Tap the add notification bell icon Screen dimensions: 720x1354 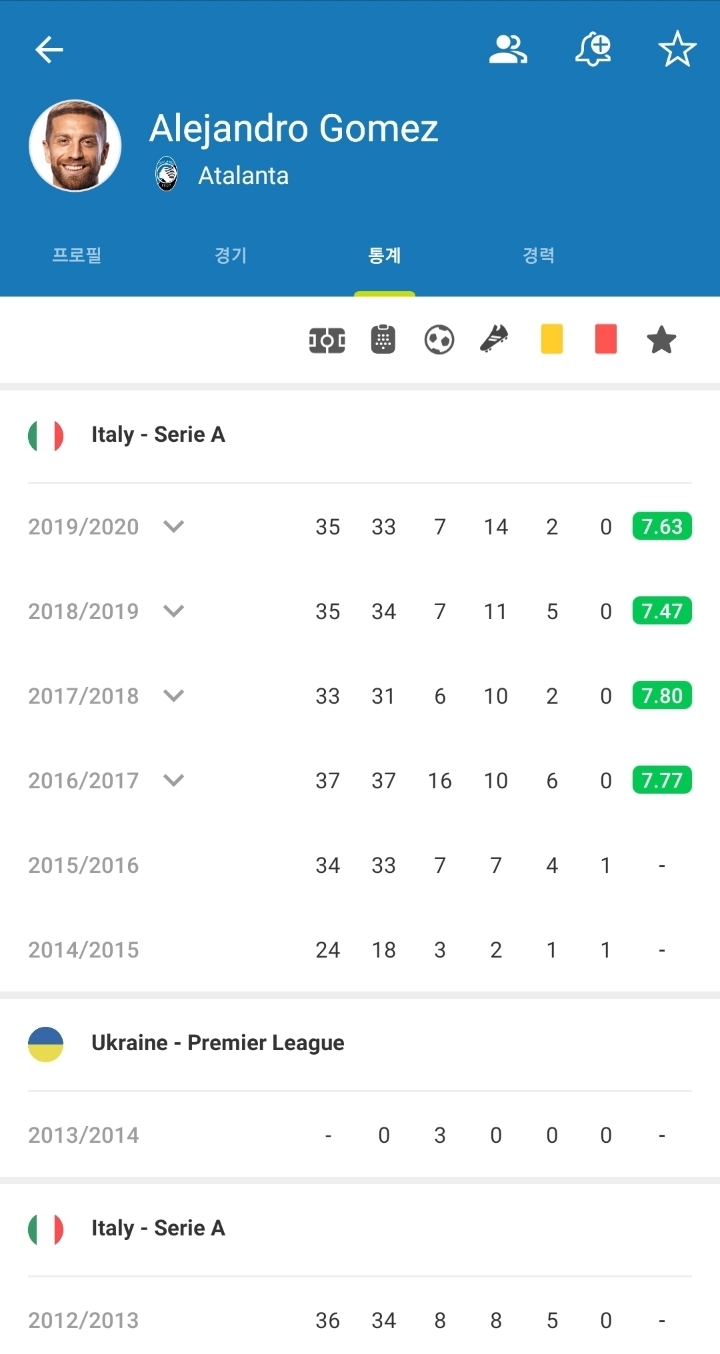593,49
